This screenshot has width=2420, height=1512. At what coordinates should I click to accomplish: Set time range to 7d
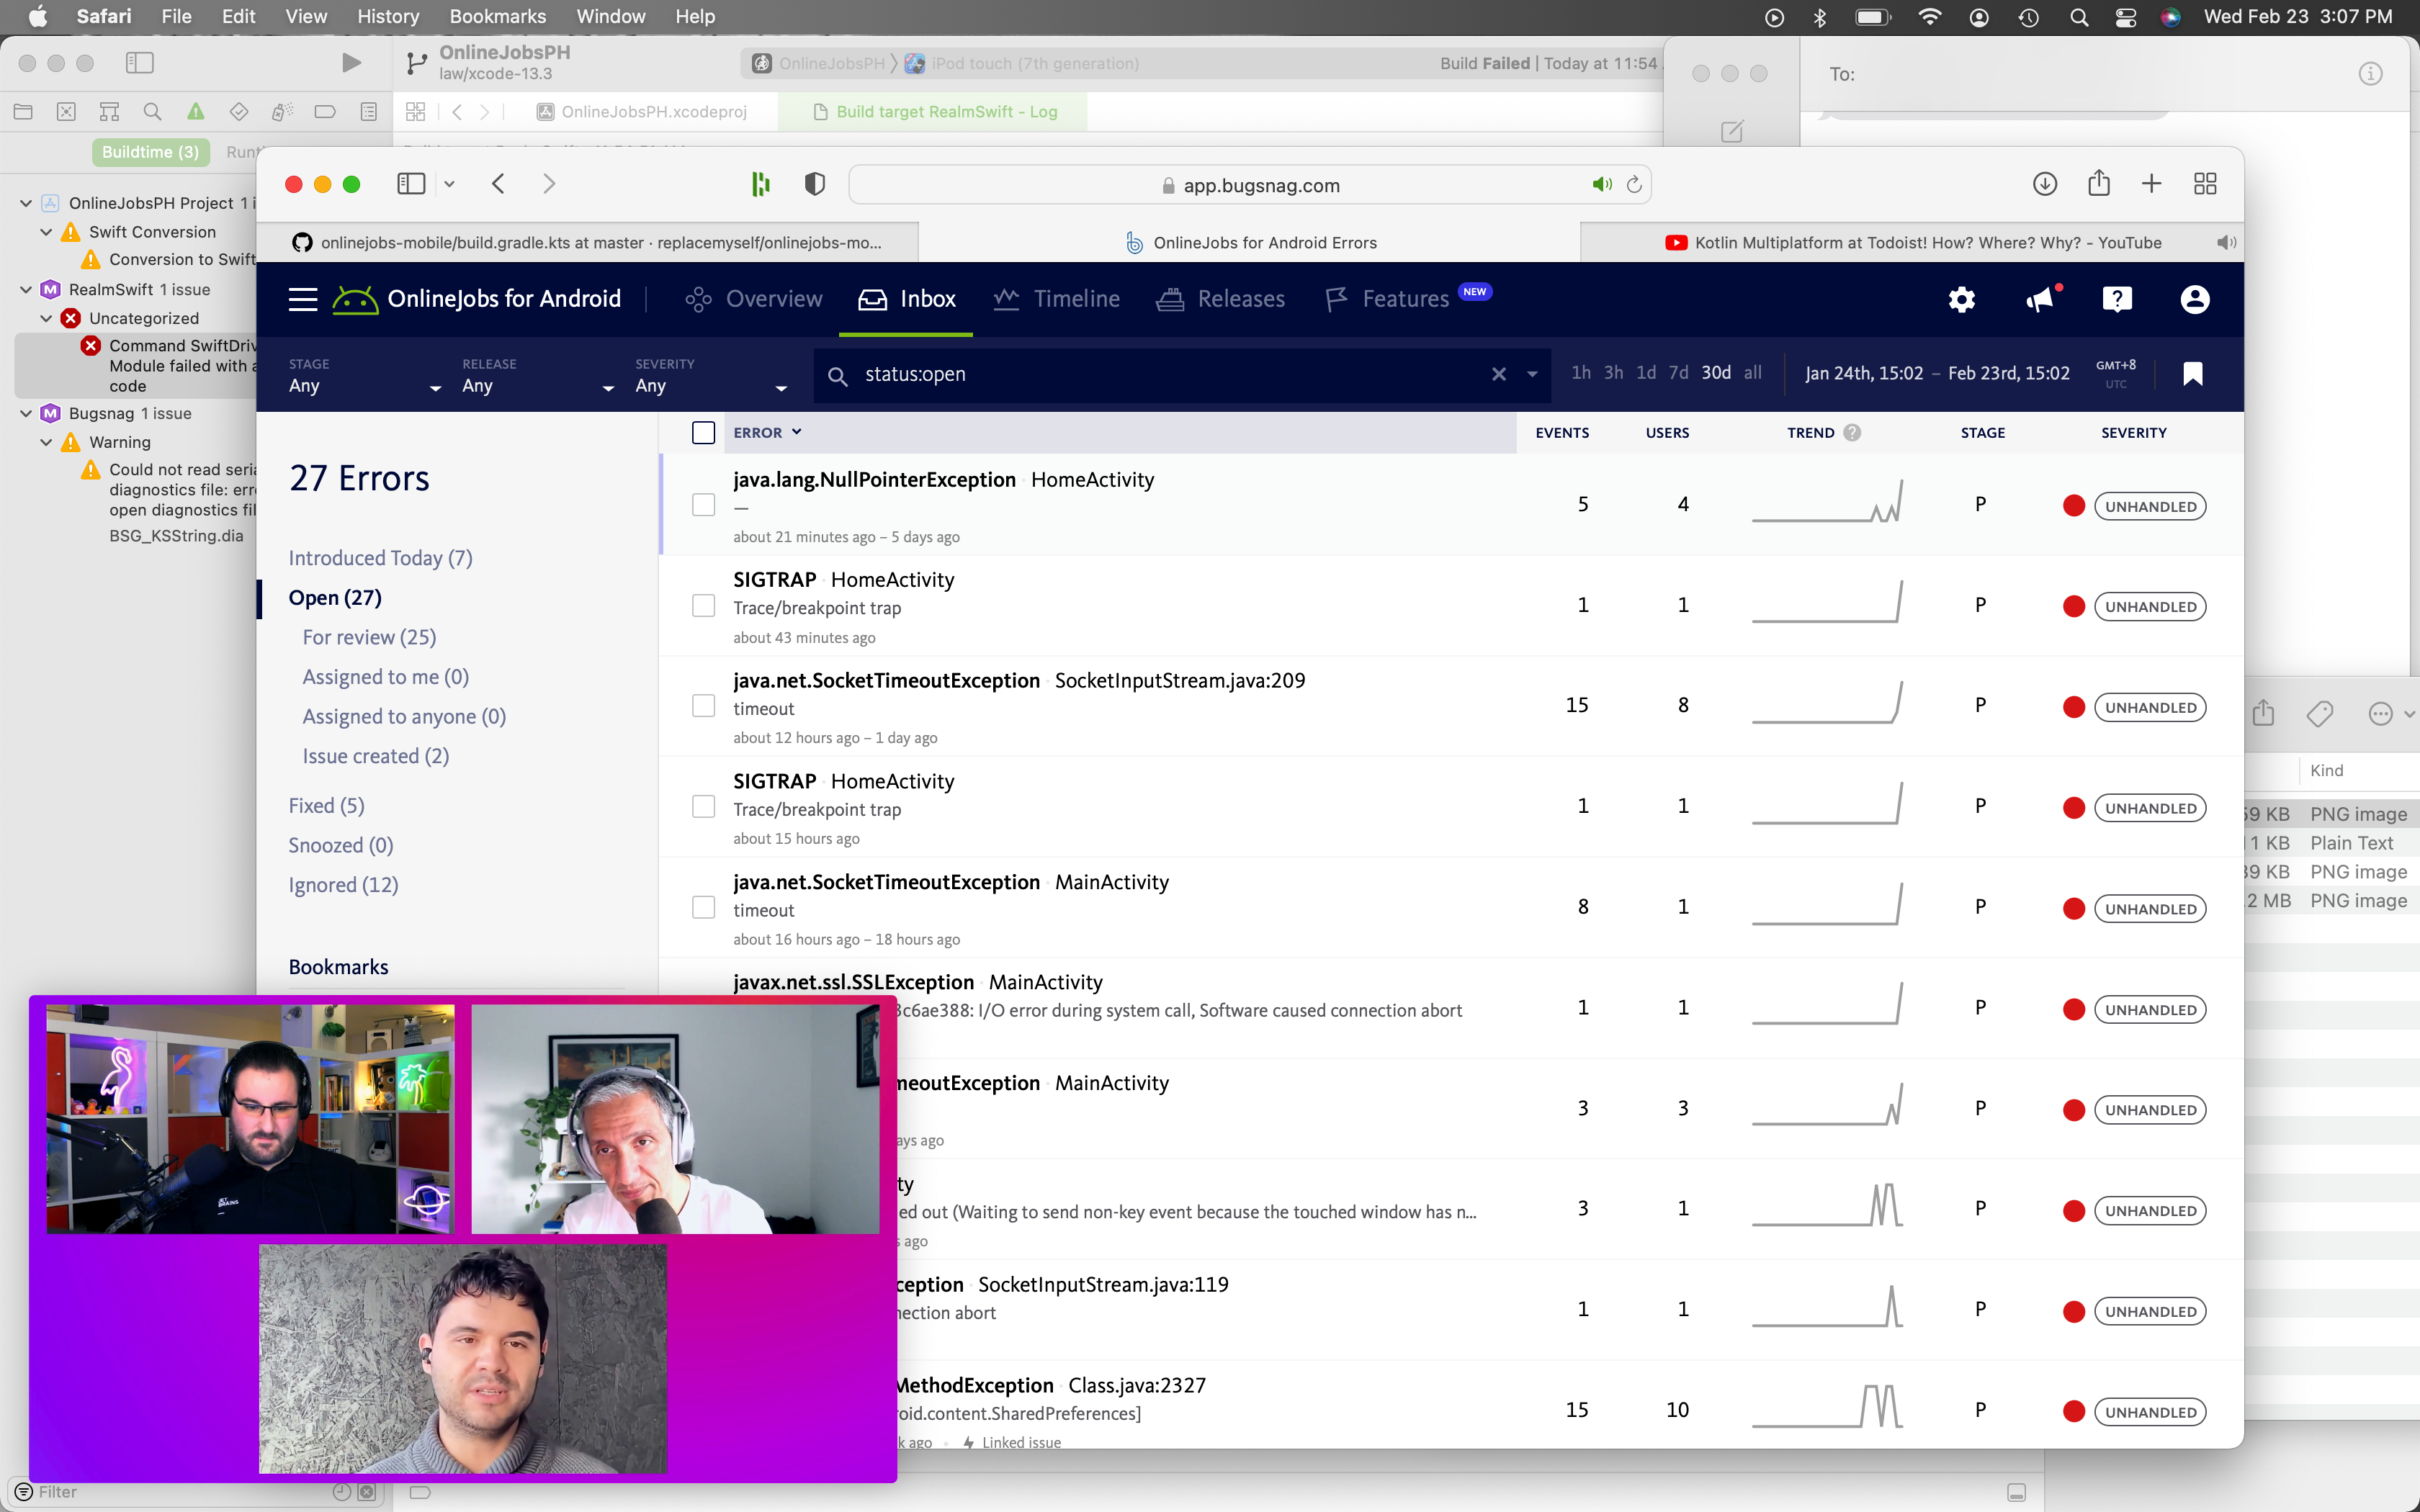coord(1678,373)
